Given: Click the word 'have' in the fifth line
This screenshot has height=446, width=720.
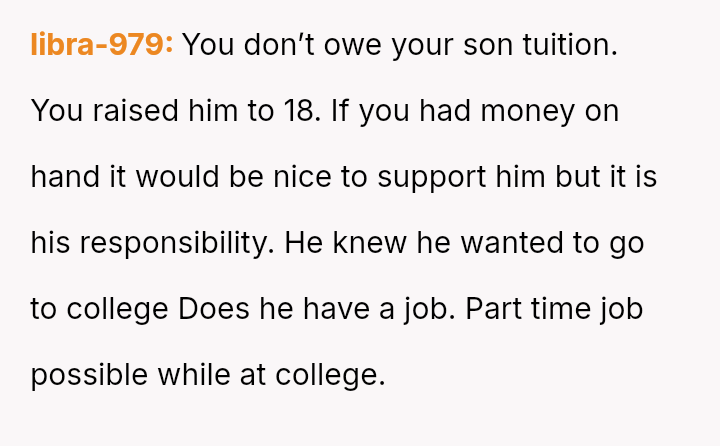Looking at the screenshot, I should (336, 309).
